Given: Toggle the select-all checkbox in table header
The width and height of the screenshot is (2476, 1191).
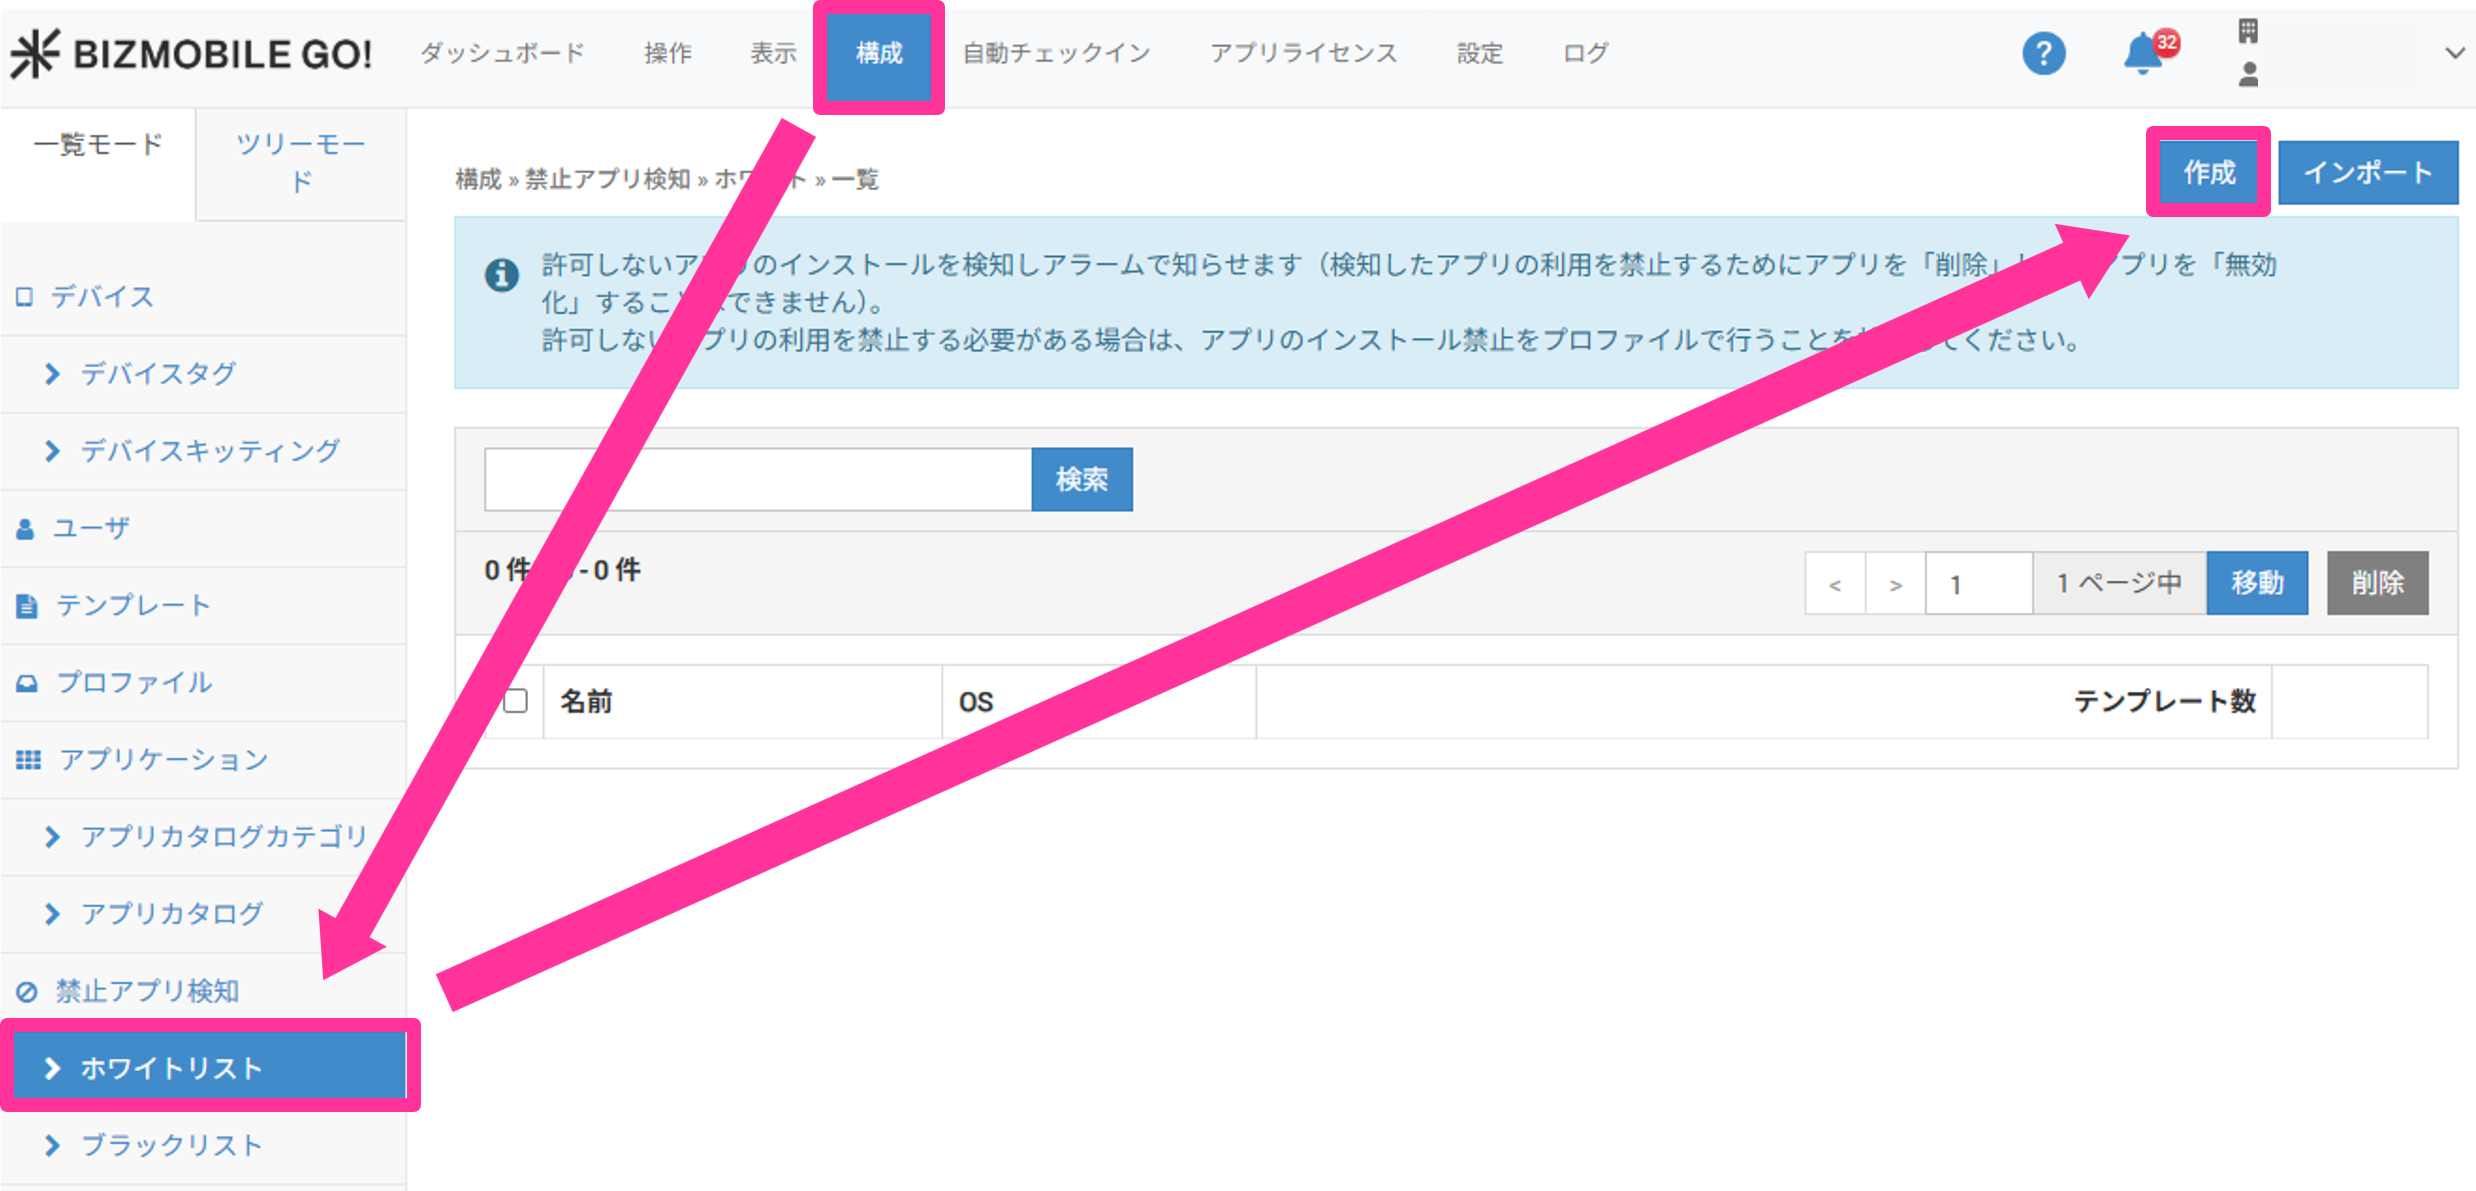Looking at the screenshot, I should tap(516, 701).
